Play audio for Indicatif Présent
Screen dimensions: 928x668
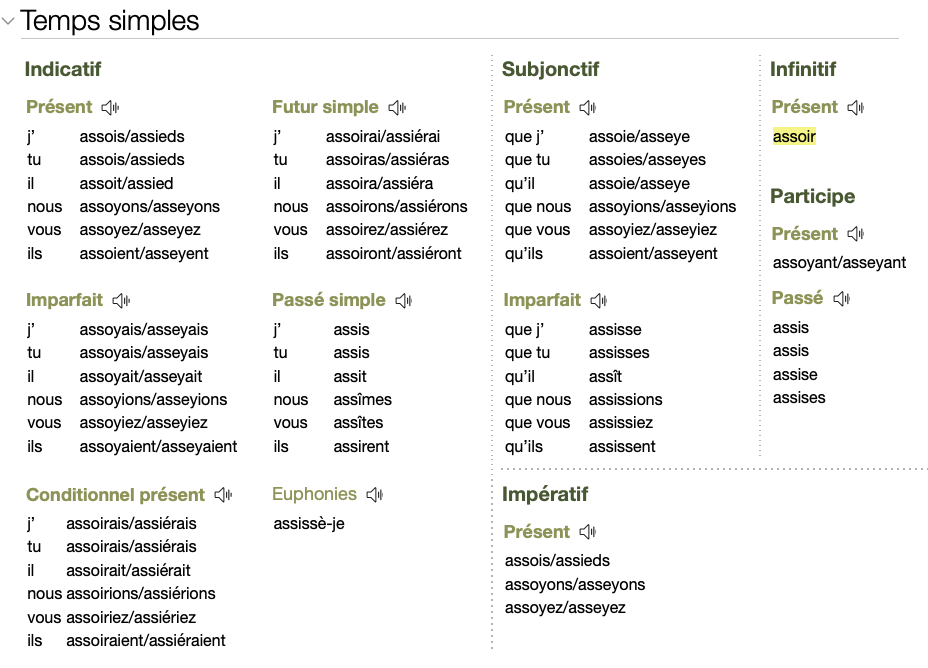(110, 108)
